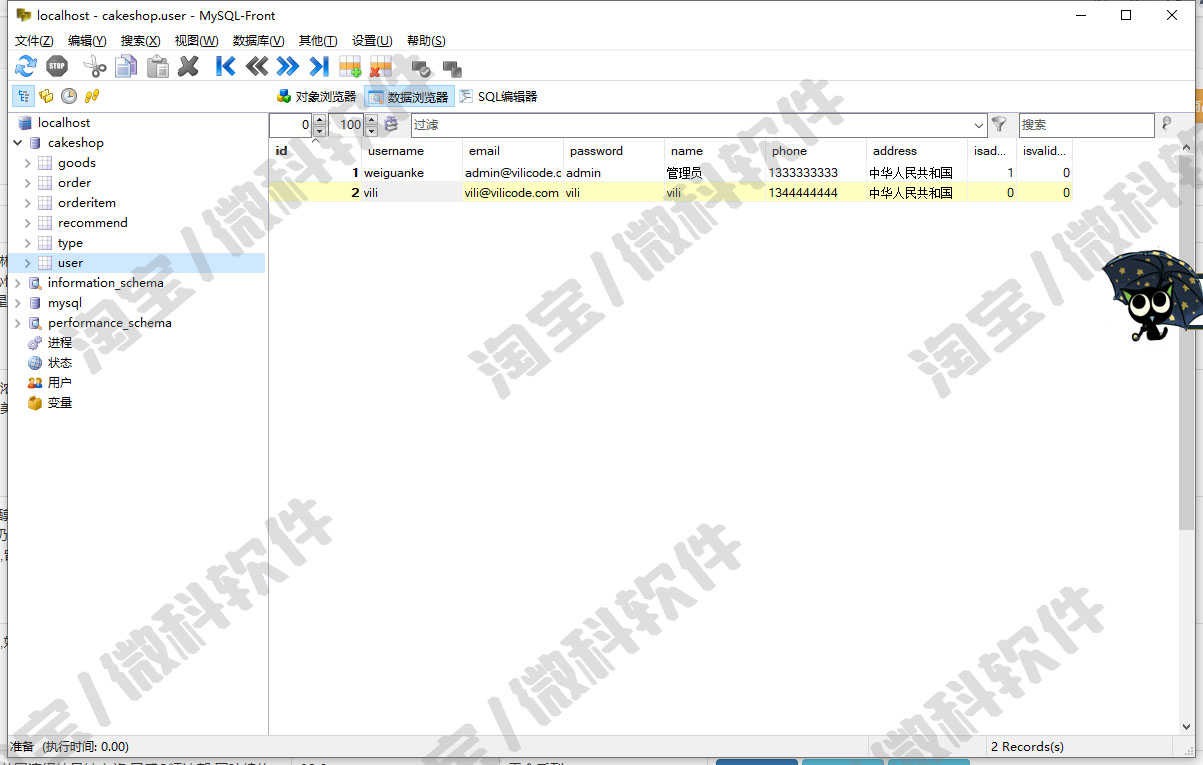Click the limit refresh icon next to 100
1203x765 pixels.
[391, 124]
